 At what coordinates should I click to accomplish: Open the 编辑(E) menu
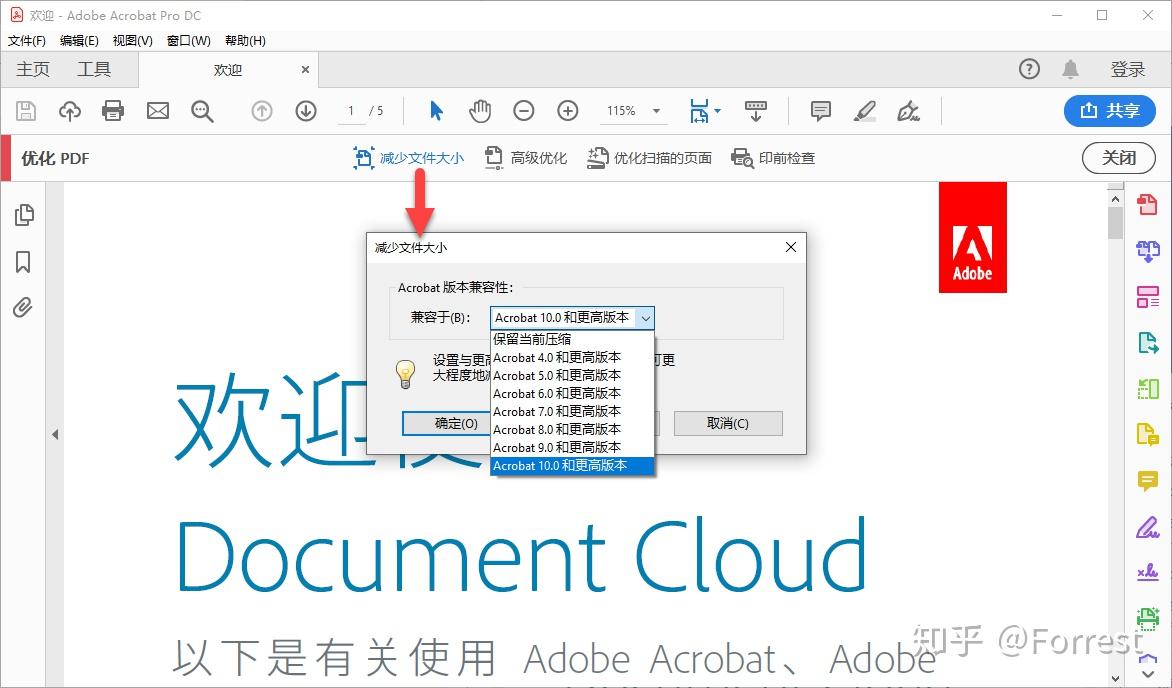pyautogui.click(x=79, y=40)
